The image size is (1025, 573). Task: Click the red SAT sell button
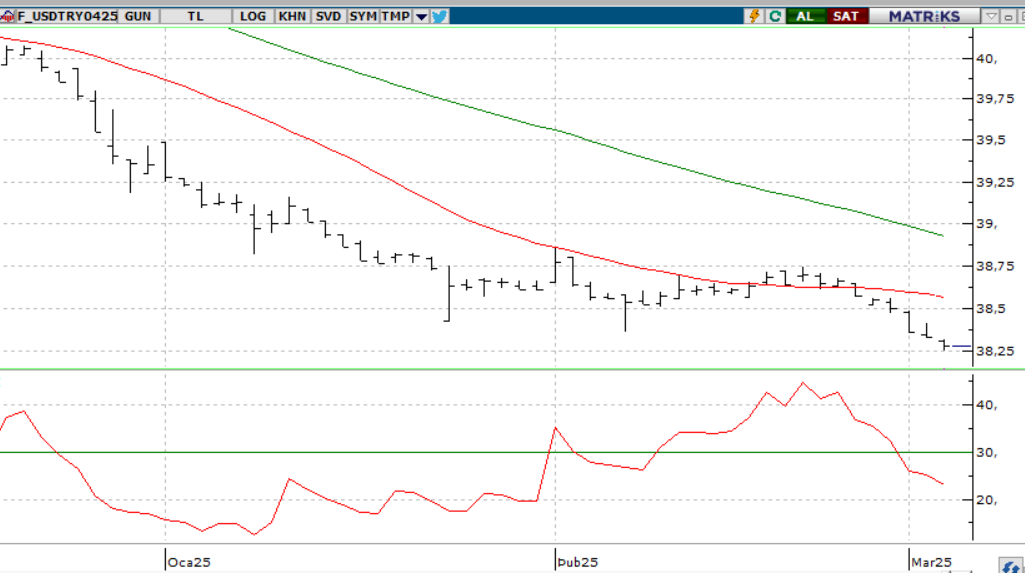(x=846, y=16)
